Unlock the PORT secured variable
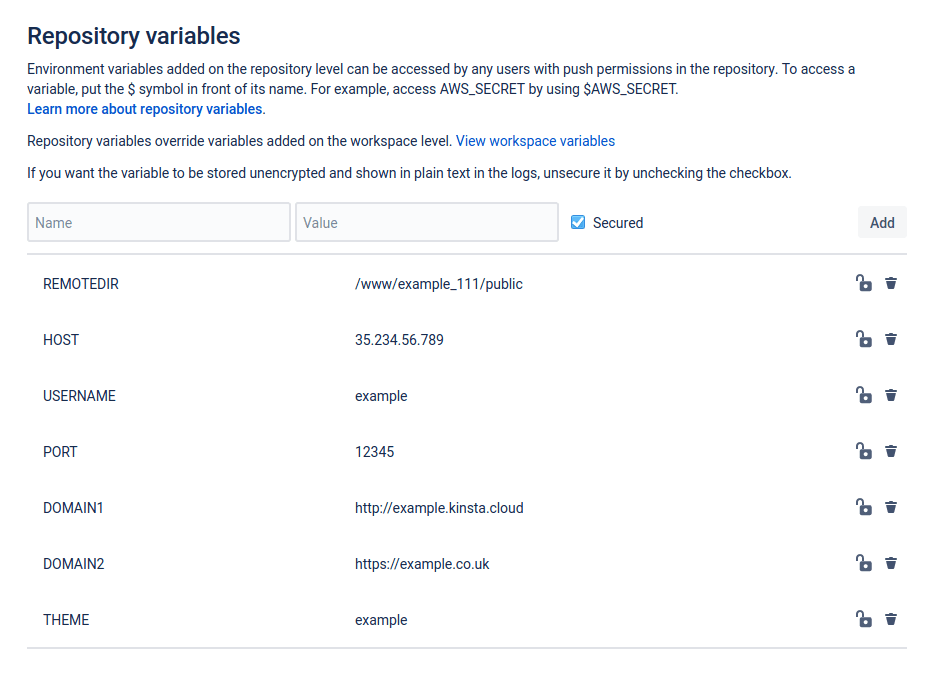The width and height of the screenshot is (950, 685). coord(864,451)
